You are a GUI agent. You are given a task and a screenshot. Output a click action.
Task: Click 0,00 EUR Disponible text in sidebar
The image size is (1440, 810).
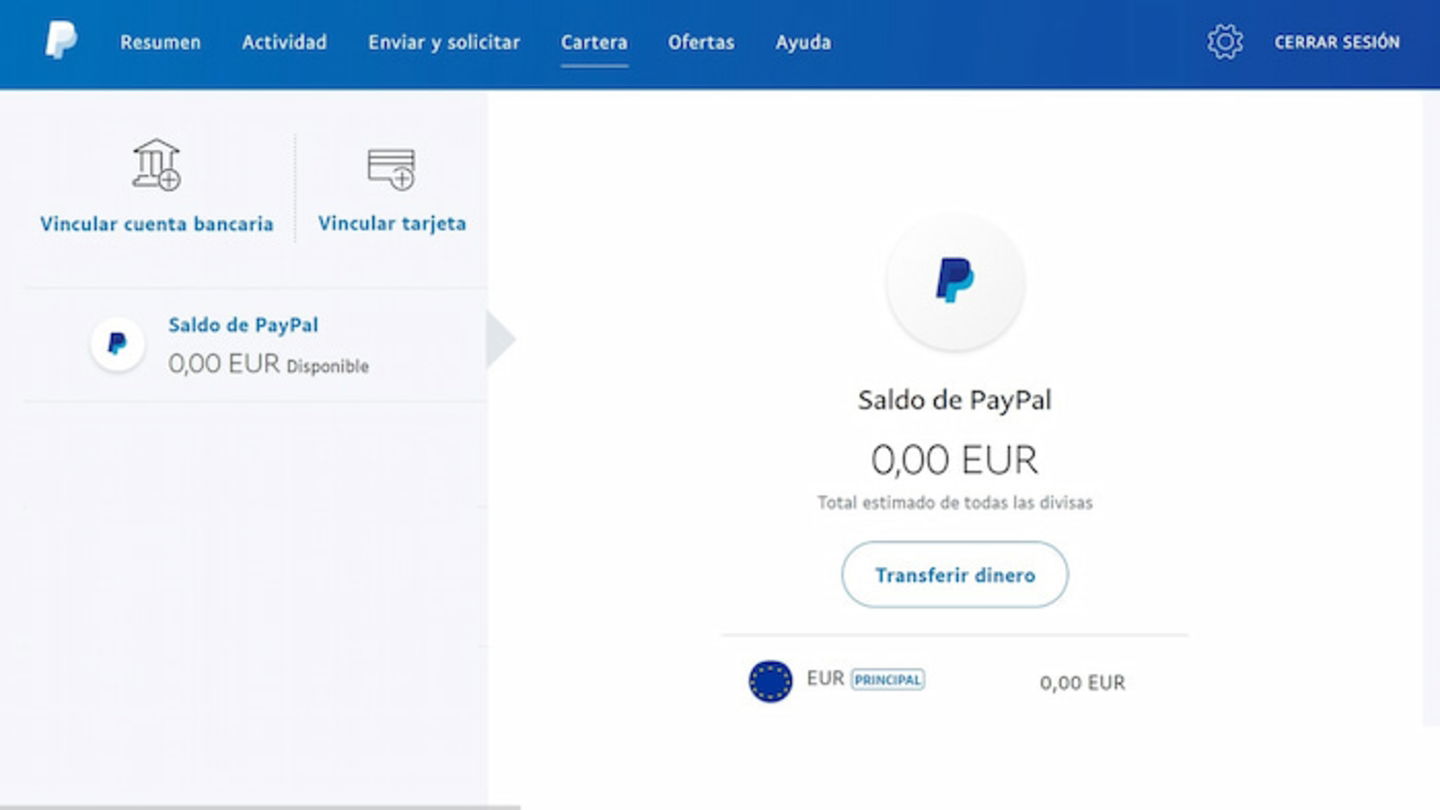tap(268, 365)
